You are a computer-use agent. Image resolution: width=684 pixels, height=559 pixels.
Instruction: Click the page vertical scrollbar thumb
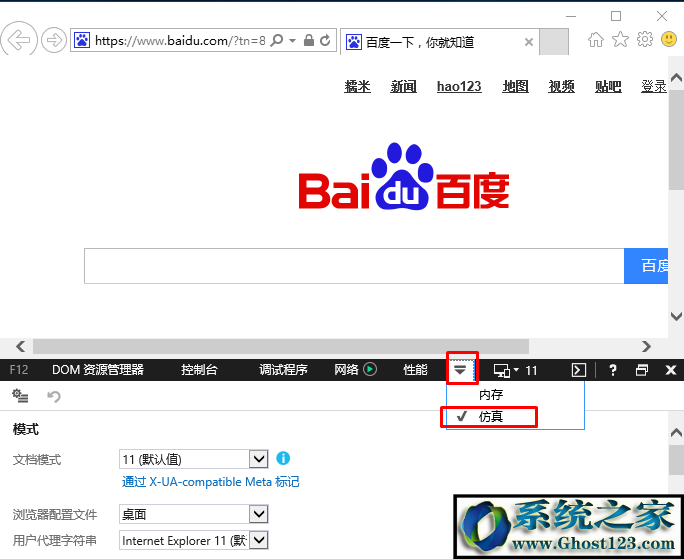676,138
